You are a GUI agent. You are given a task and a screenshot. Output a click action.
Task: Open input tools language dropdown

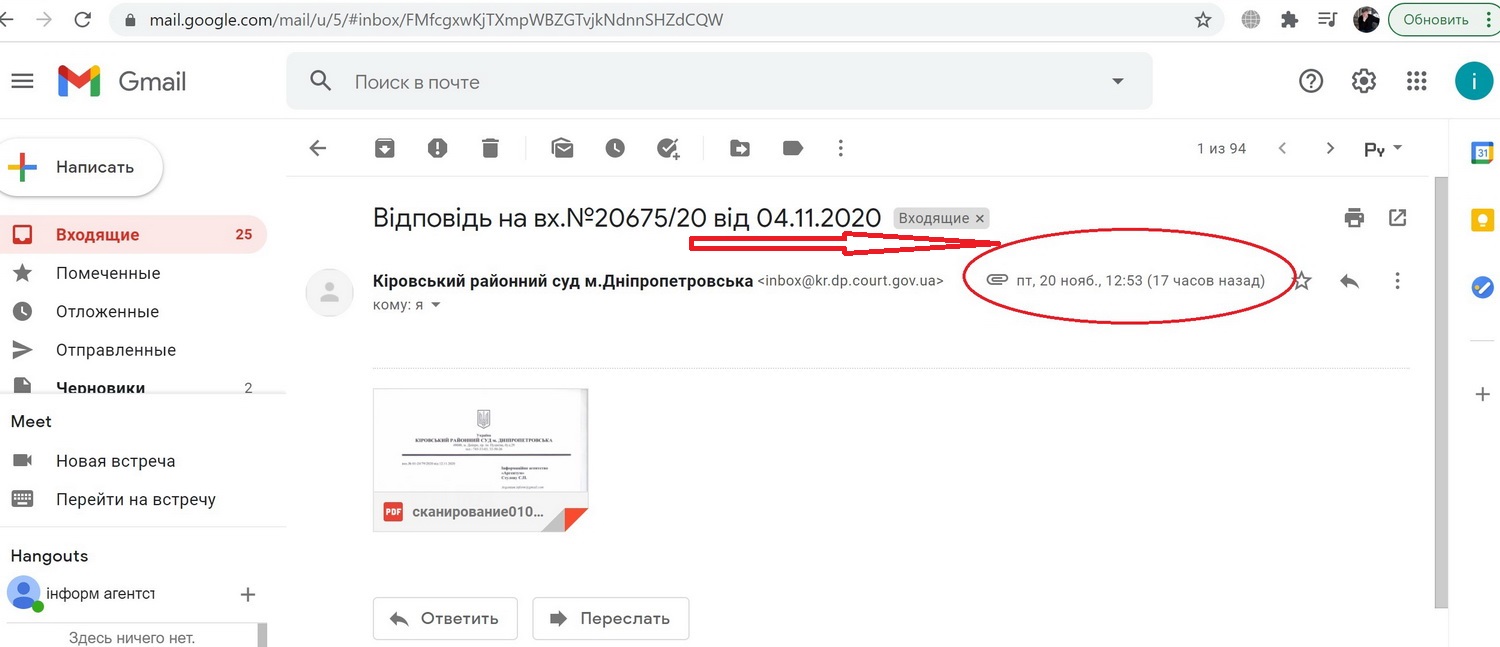1384,148
